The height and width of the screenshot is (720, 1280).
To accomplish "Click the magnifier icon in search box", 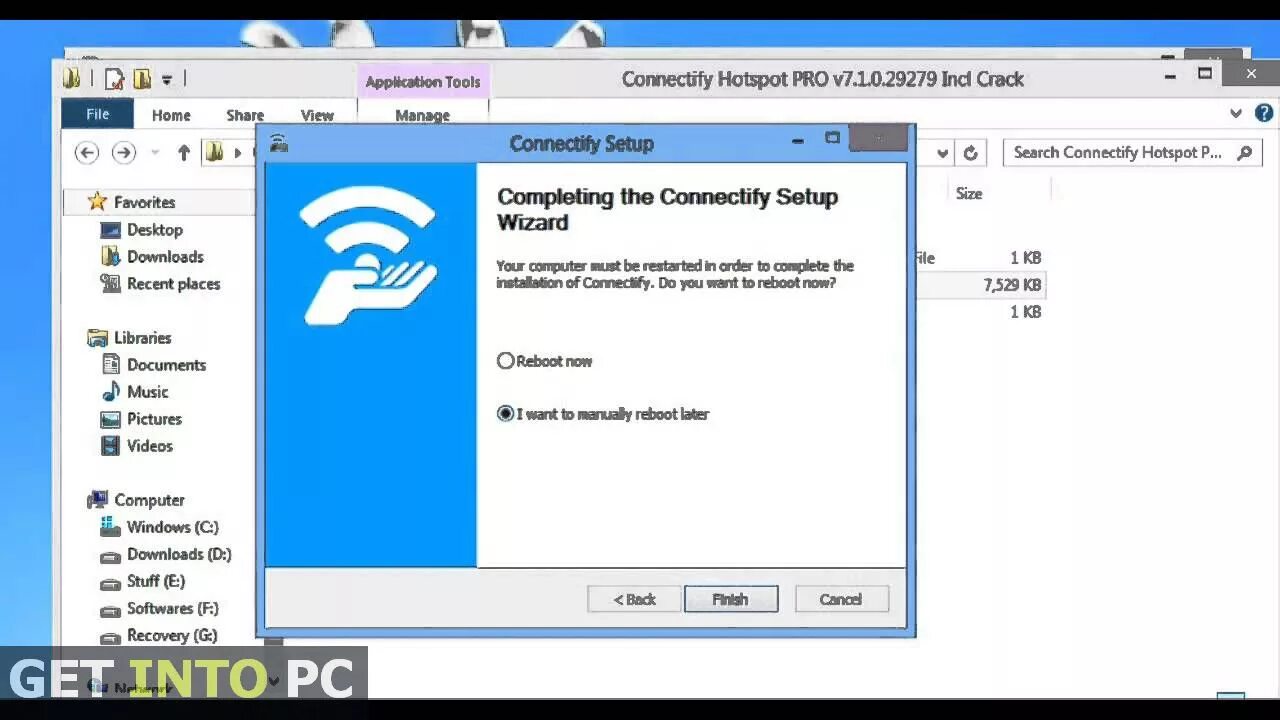I will coord(1244,153).
